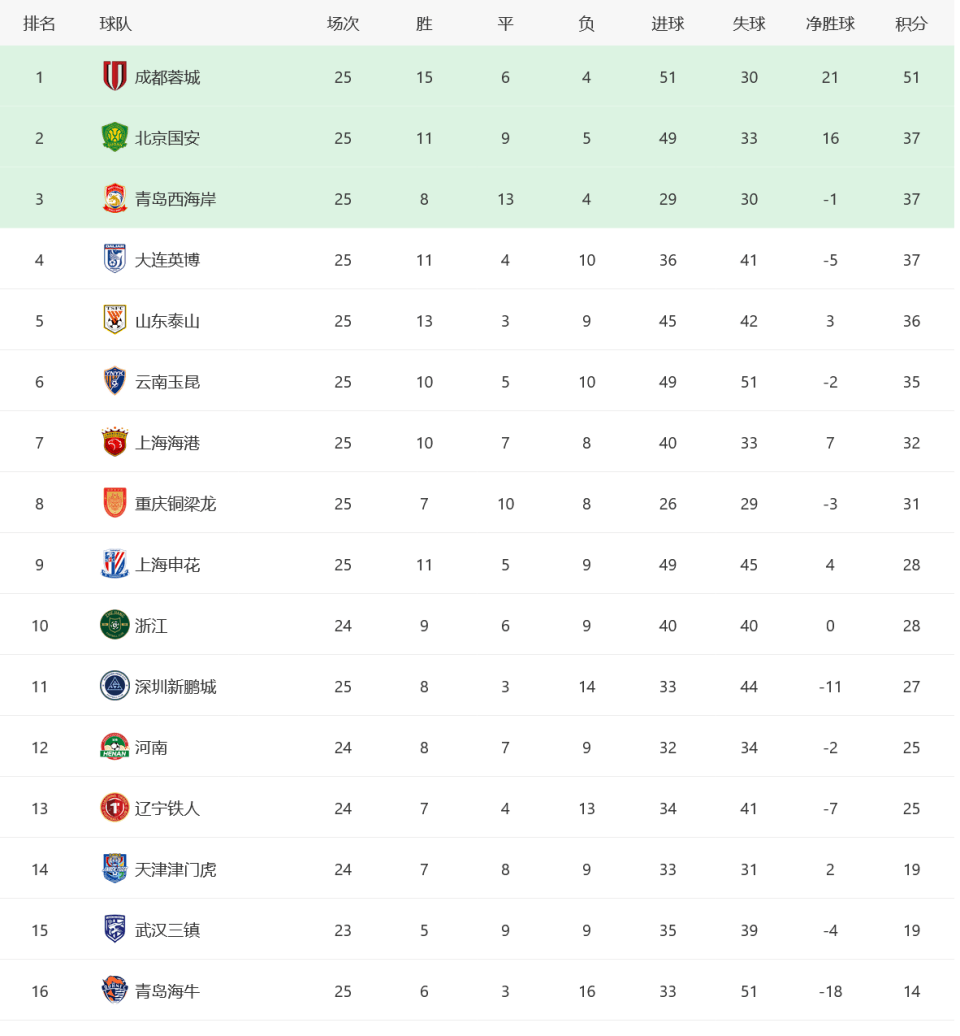Click the 山东泰山 team logo
Viewport: 960px width, 1036px height.
coord(115,320)
